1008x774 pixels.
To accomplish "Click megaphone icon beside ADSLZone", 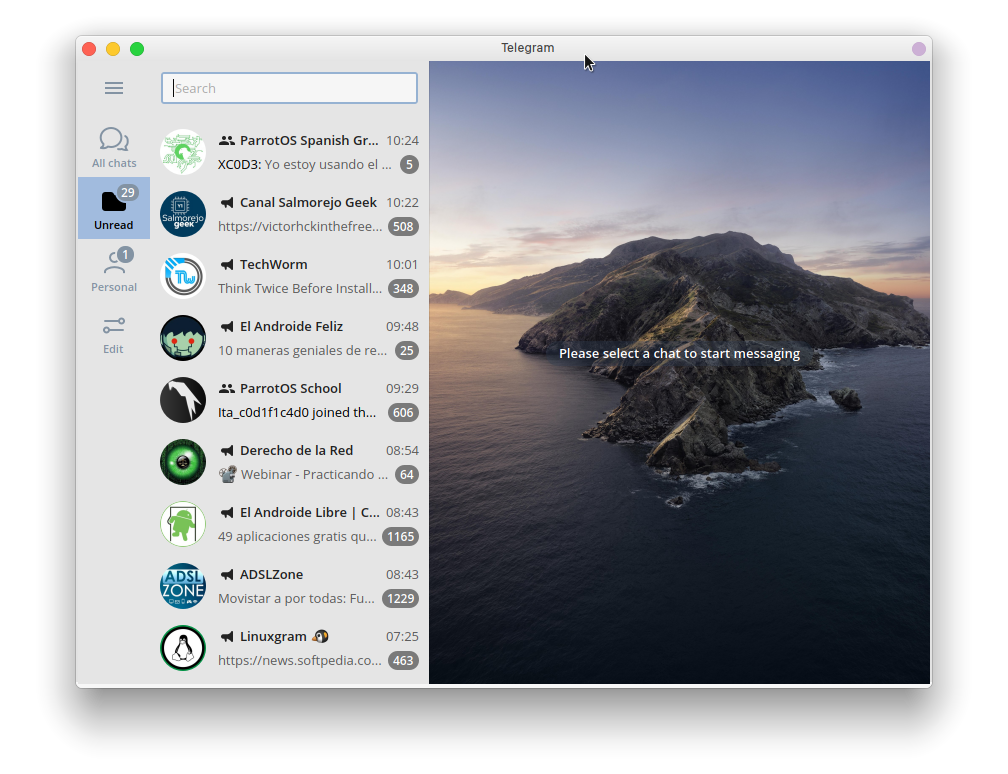I will pos(226,575).
